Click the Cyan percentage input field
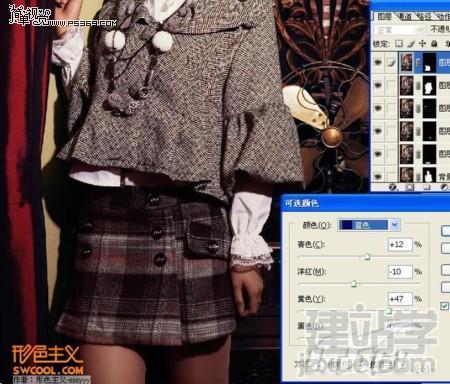 (400, 244)
